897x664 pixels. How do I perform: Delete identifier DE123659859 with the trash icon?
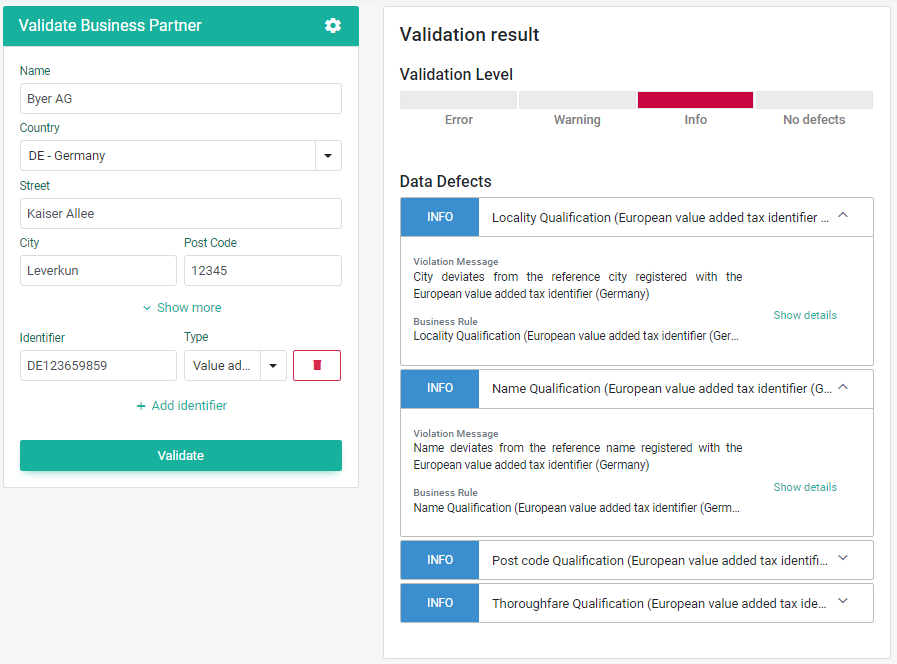click(316, 365)
